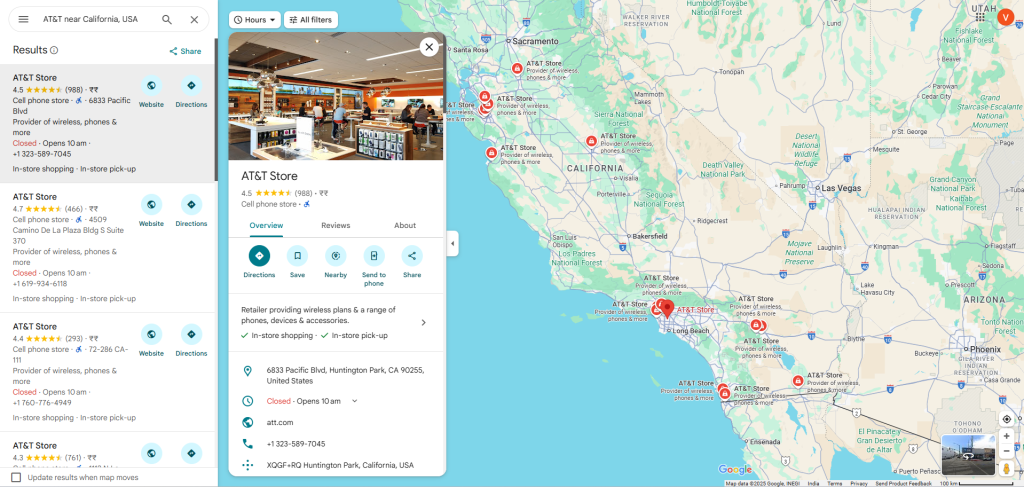
Task: Toggle Update results when map moves checkbox
Action: click(16, 477)
